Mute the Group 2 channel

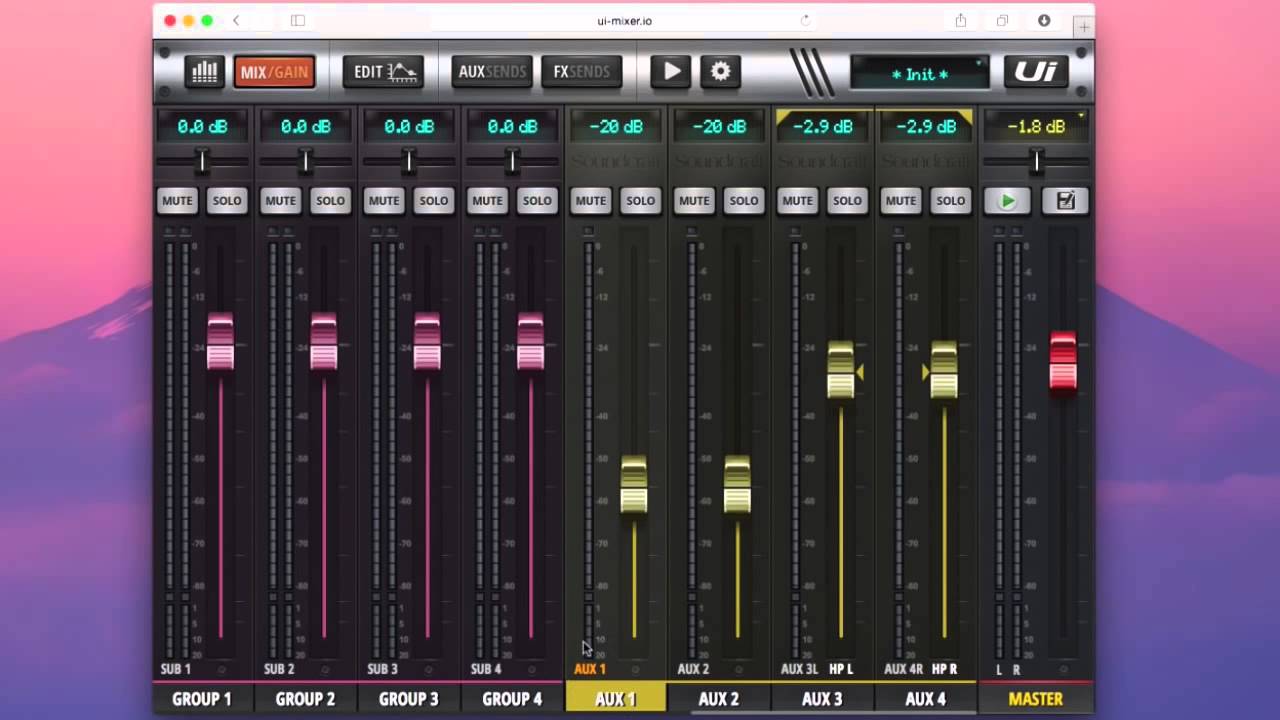[280, 201]
